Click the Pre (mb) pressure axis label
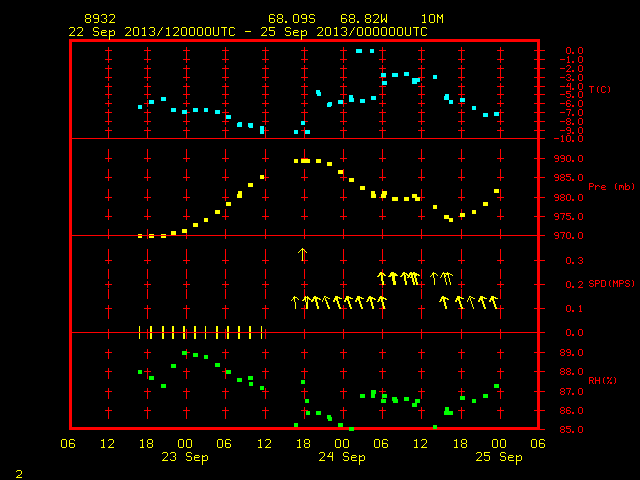Screen dimensions: 640x480 pyautogui.click(x=611, y=187)
